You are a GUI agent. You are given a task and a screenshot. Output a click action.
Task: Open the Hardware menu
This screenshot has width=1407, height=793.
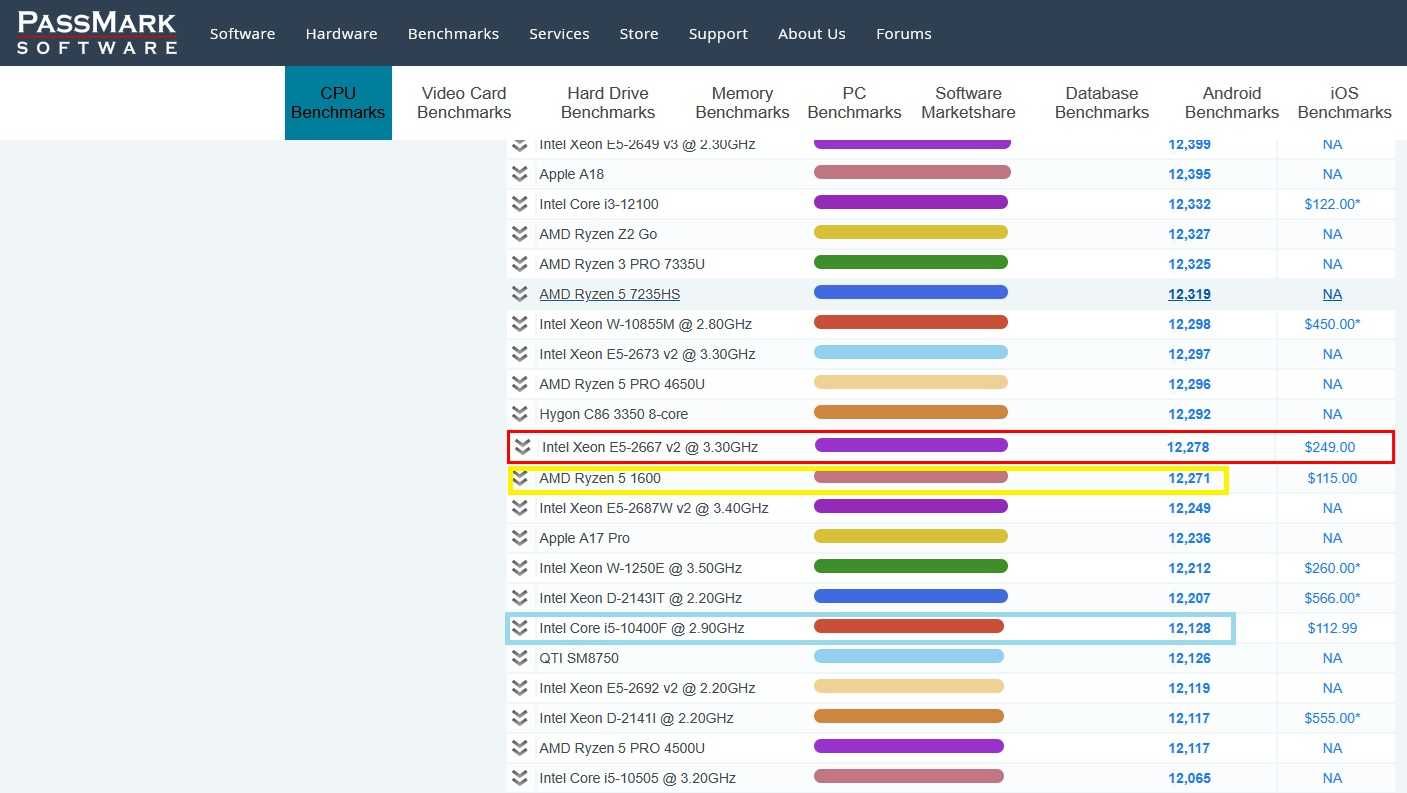point(341,34)
